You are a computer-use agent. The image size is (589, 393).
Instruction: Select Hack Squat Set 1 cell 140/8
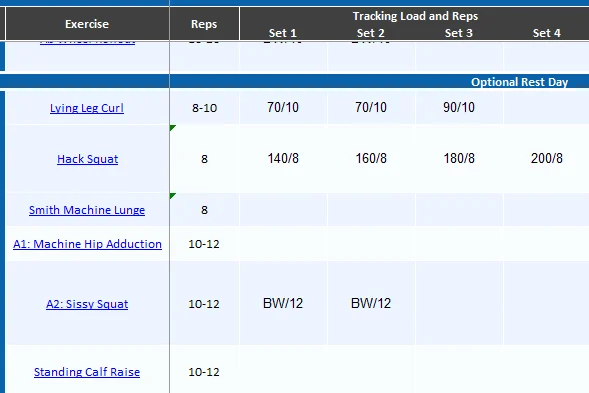[283, 159]
